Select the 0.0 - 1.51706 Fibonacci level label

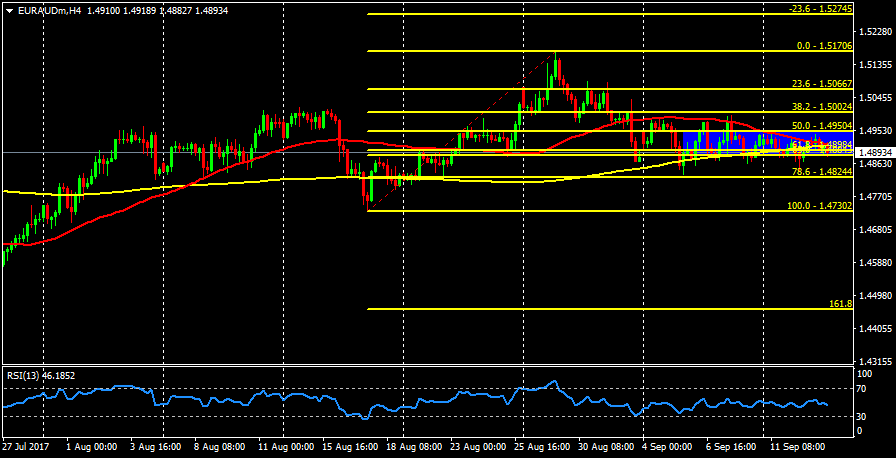823,46
